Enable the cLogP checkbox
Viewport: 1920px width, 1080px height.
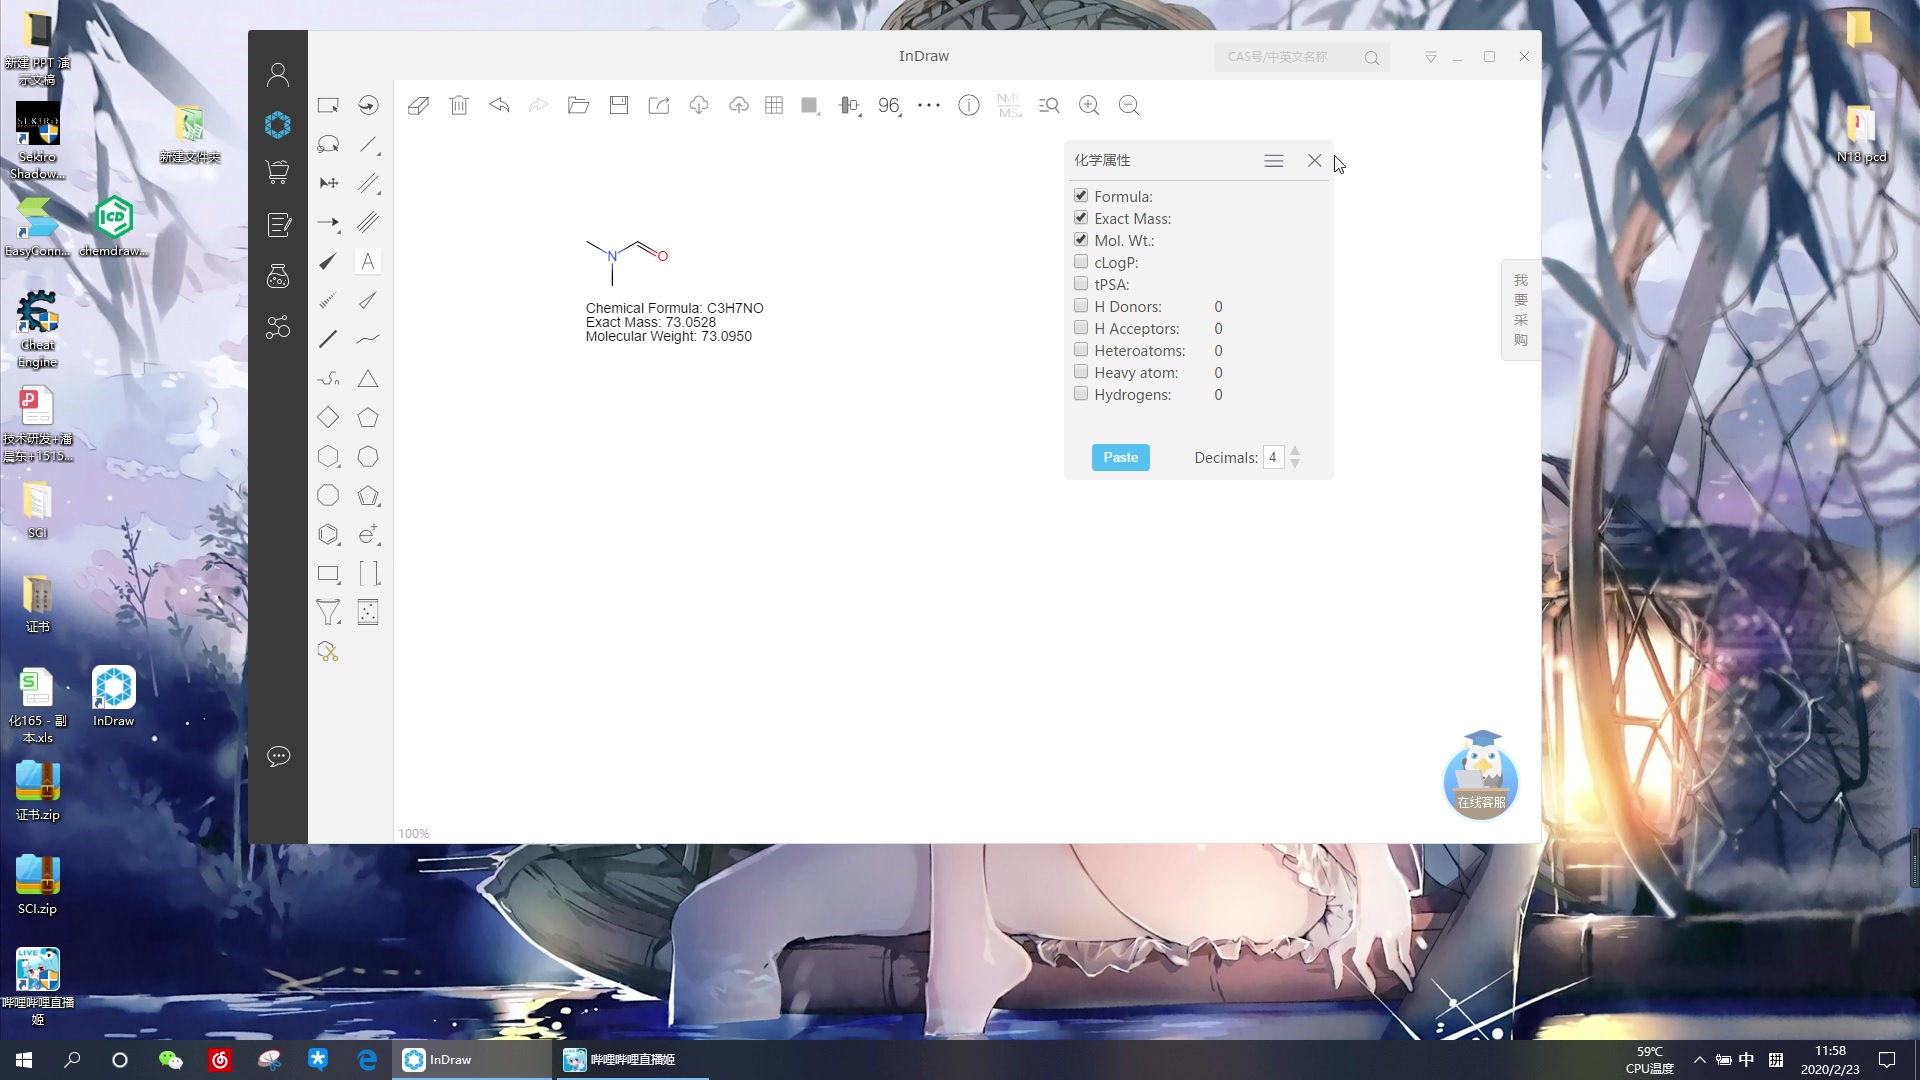click(1081, 262)
